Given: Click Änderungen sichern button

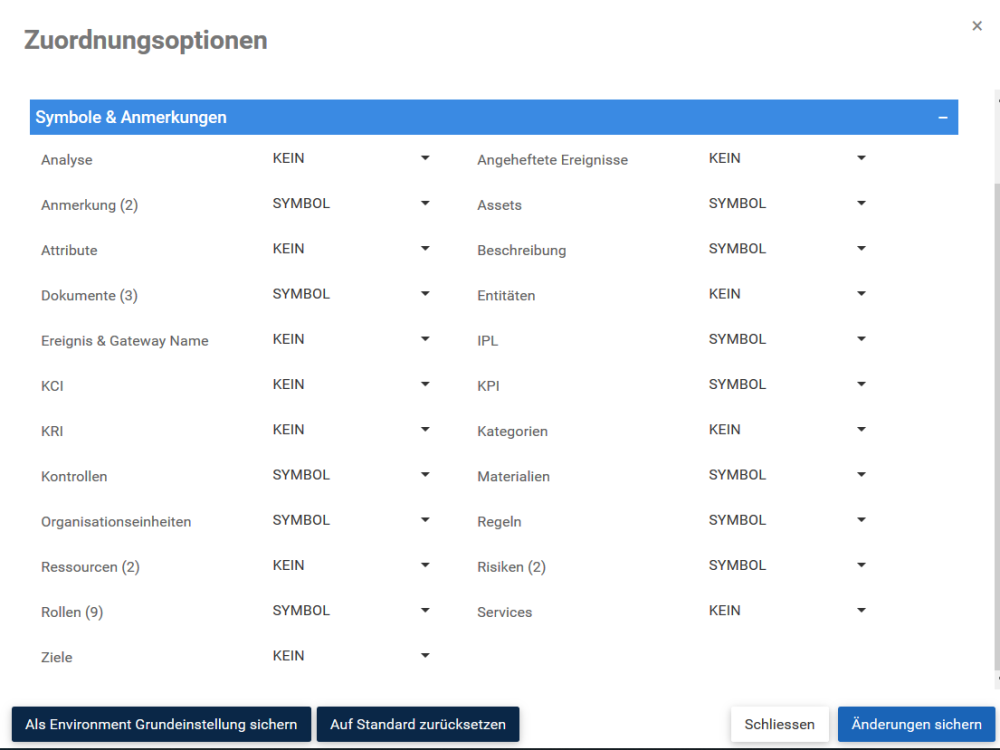Looking at the screenshot, I should click(x=916, y=724).
